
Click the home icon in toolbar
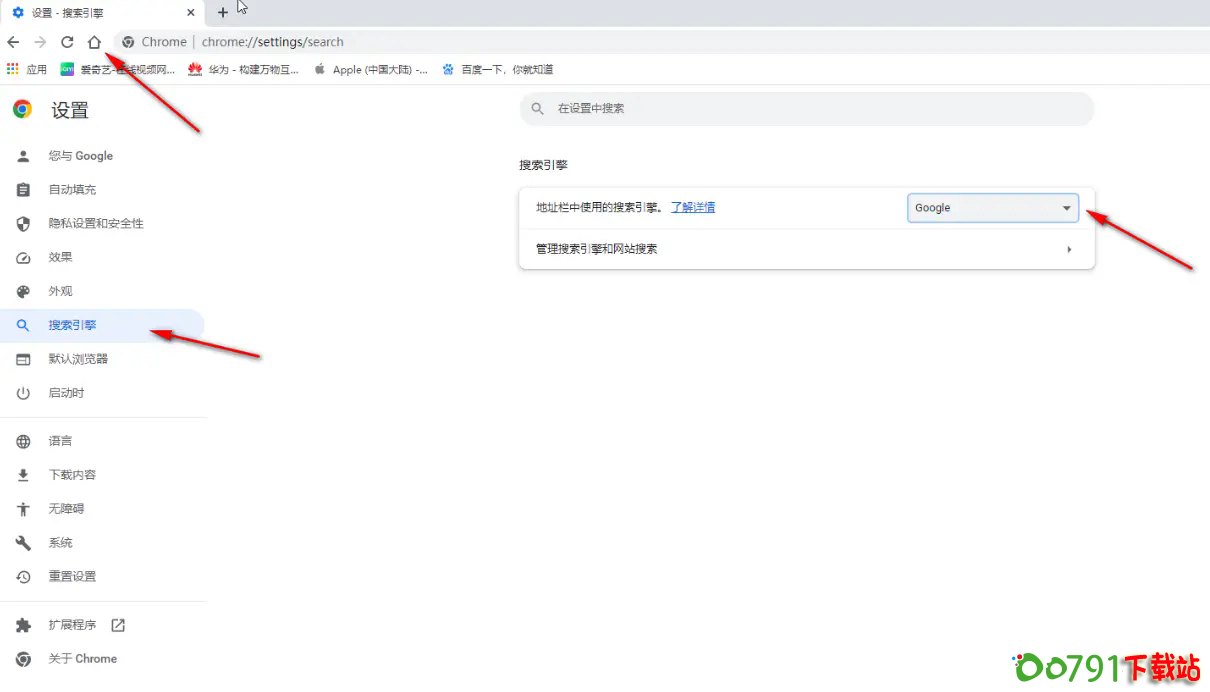pyautogui.click(x=94, y=42)
